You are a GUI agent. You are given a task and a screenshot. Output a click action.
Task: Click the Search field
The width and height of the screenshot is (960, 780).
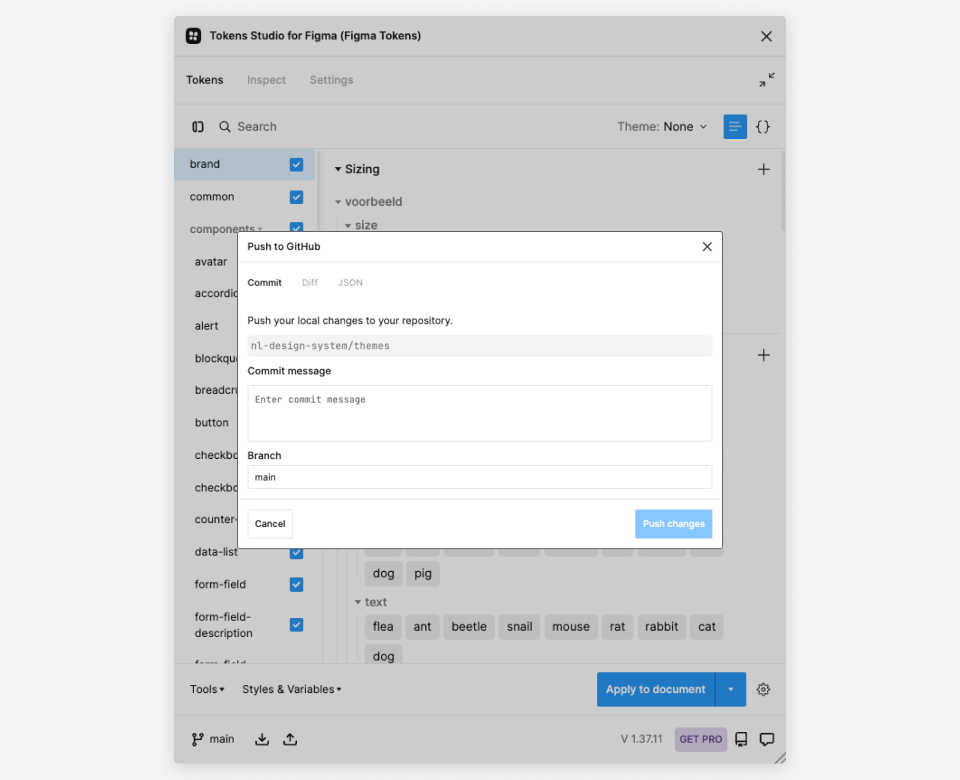(257, 127)
